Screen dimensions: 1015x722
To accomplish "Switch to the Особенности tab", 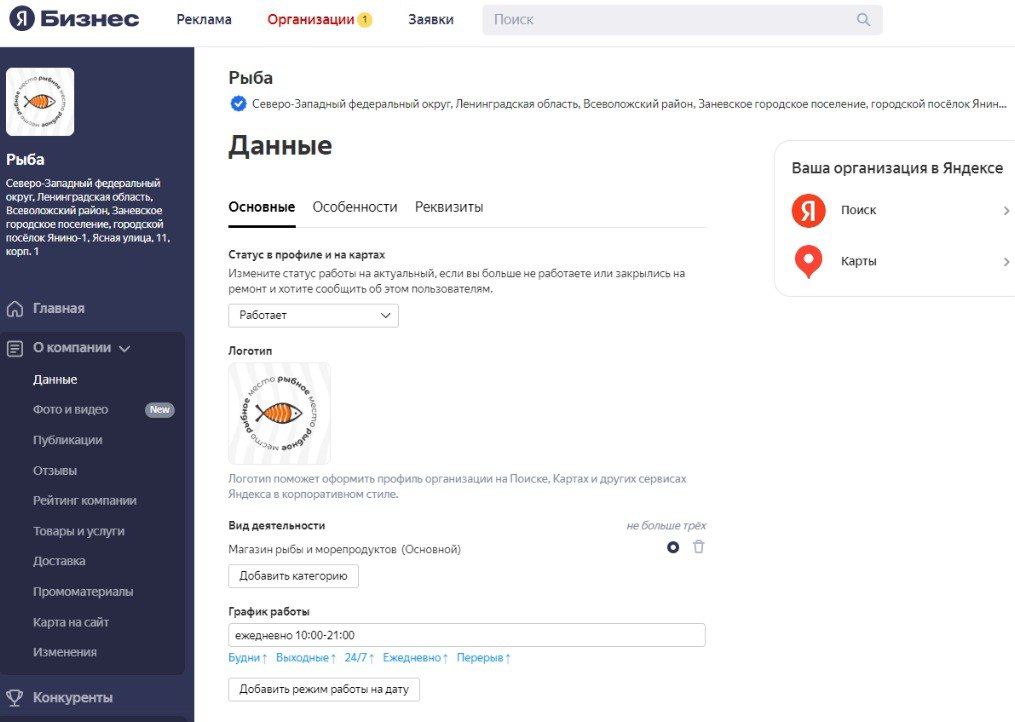I will 355,207.
